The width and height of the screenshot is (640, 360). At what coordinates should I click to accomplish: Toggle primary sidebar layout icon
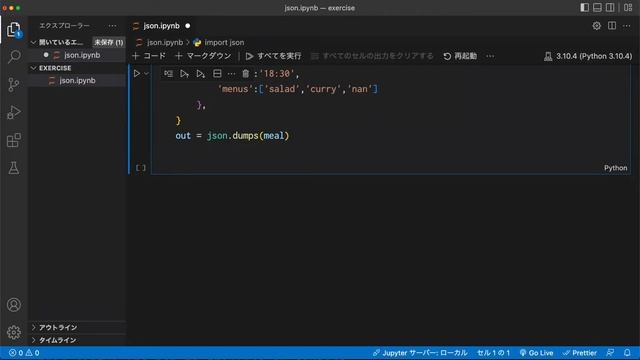(x=584, y=8)
